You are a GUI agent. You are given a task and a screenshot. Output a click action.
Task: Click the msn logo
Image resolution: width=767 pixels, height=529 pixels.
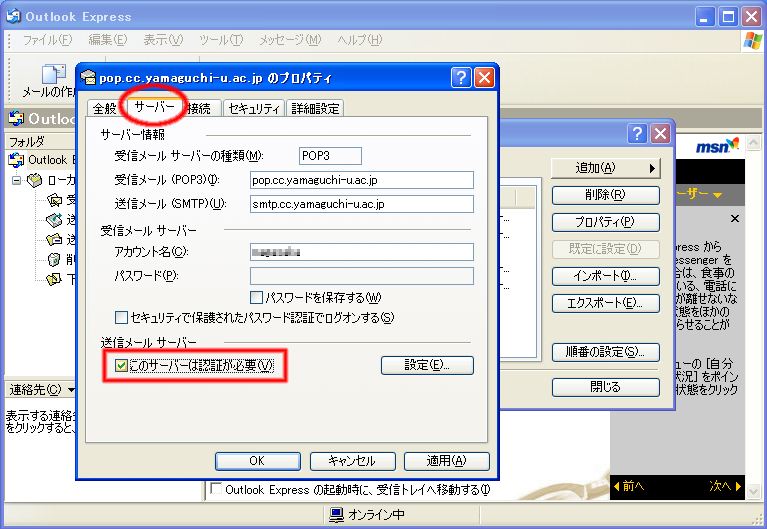point(717,146)
